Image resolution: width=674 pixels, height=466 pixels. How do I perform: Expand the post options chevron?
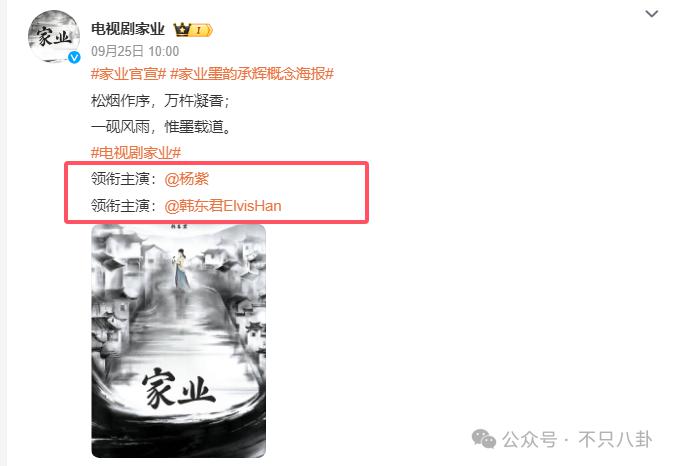(x=652, y=14)
